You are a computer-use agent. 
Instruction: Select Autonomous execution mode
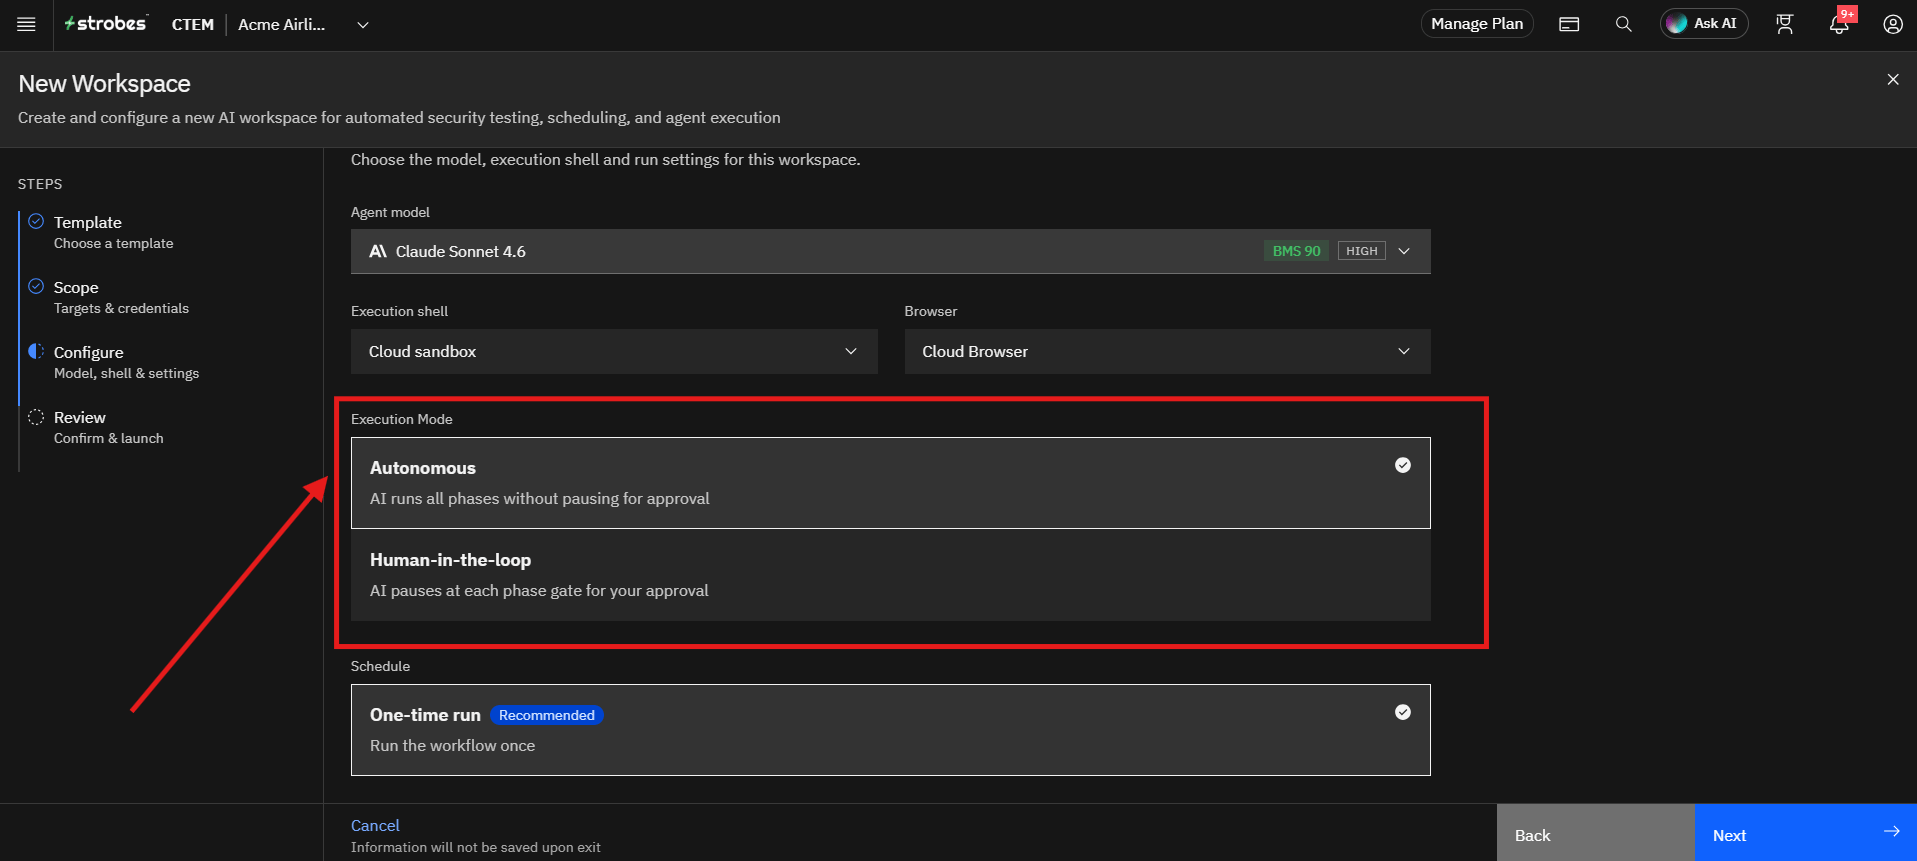click(x=890, y=483)
